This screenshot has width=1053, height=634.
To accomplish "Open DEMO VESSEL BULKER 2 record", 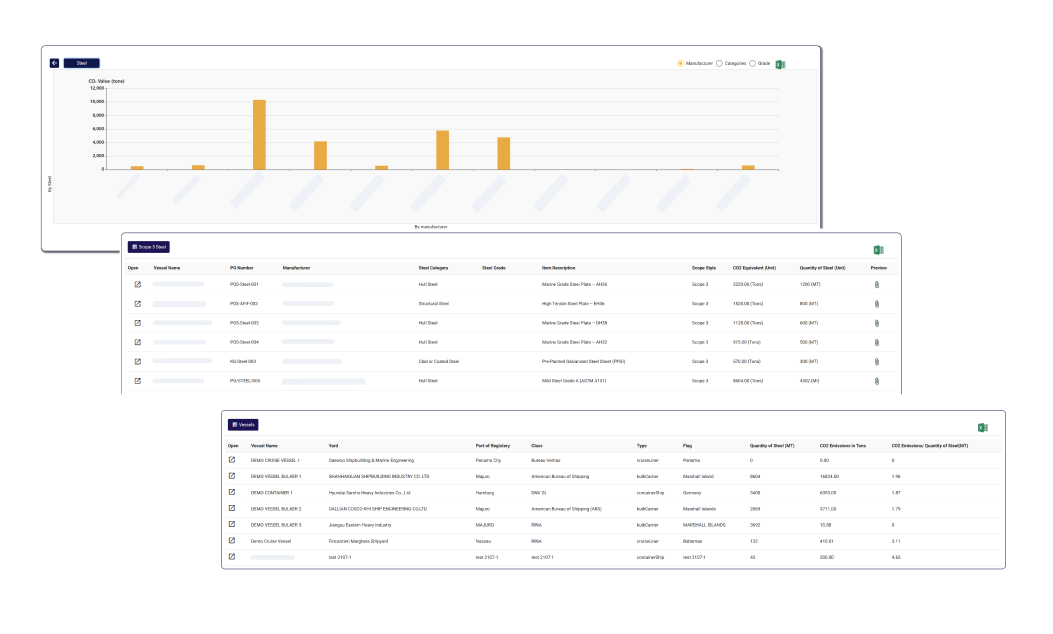I will (x=232, y=508).
